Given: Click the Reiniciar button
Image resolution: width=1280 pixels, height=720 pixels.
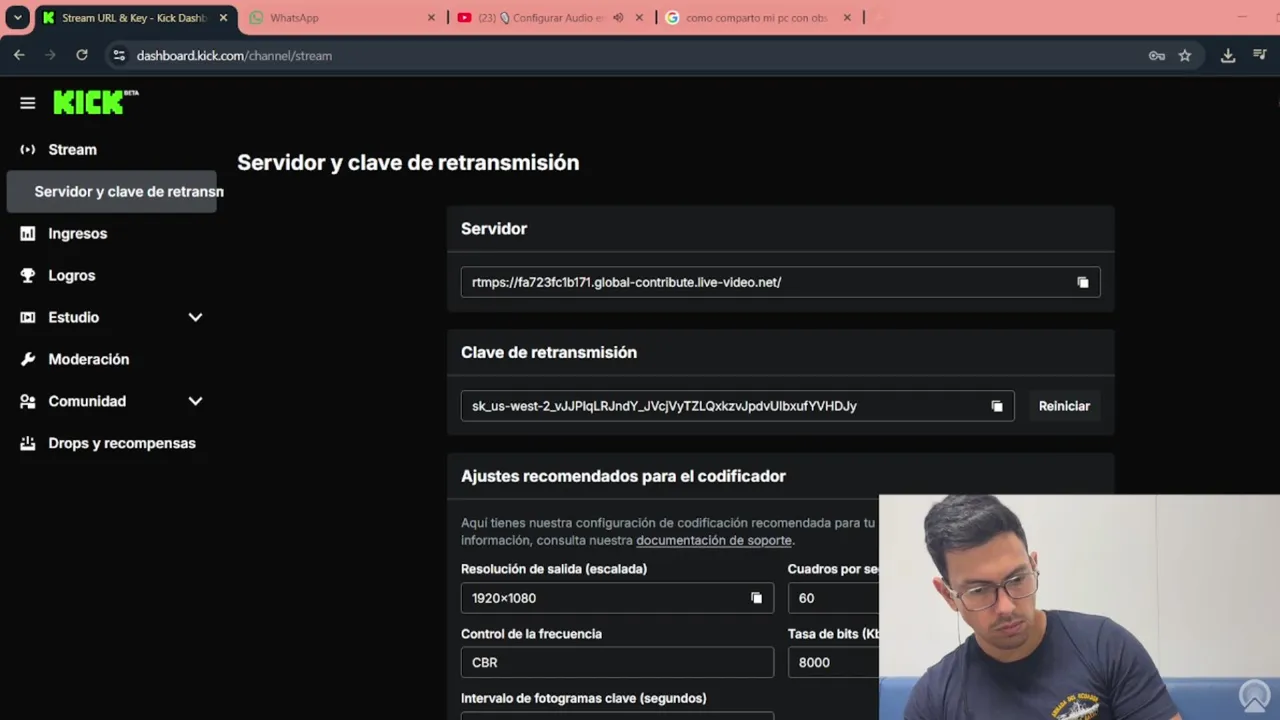Looking at the screenshot, I should [x=1064, y=406].
